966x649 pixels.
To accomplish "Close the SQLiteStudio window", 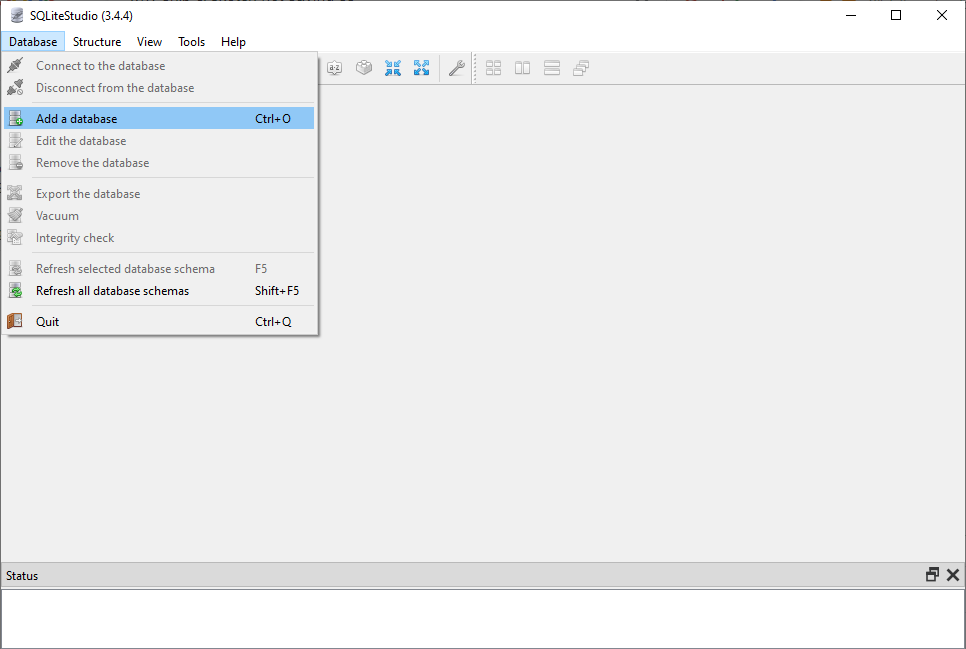I will (942, 15).
